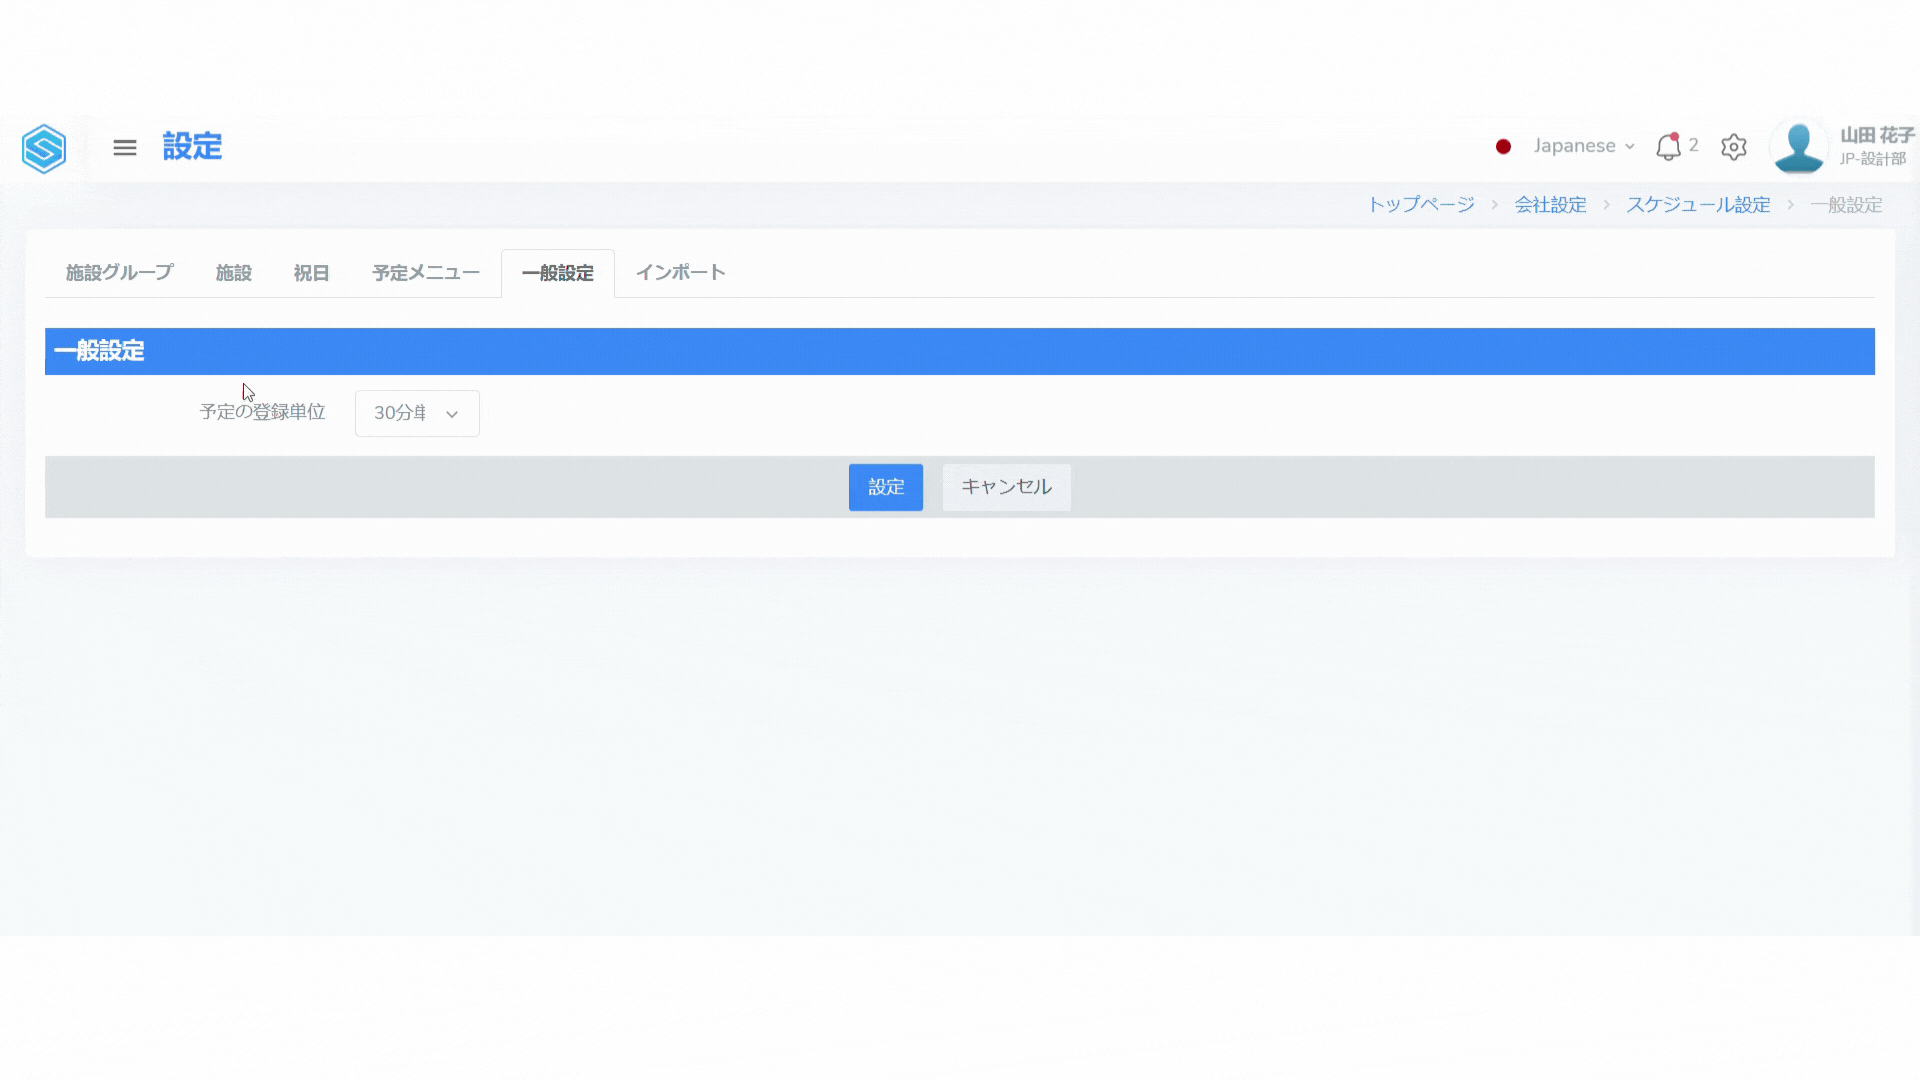The image size is (1920, 1080).
Task: Open 会社設定 breadcrumb link
Action: click(1550, 205)
